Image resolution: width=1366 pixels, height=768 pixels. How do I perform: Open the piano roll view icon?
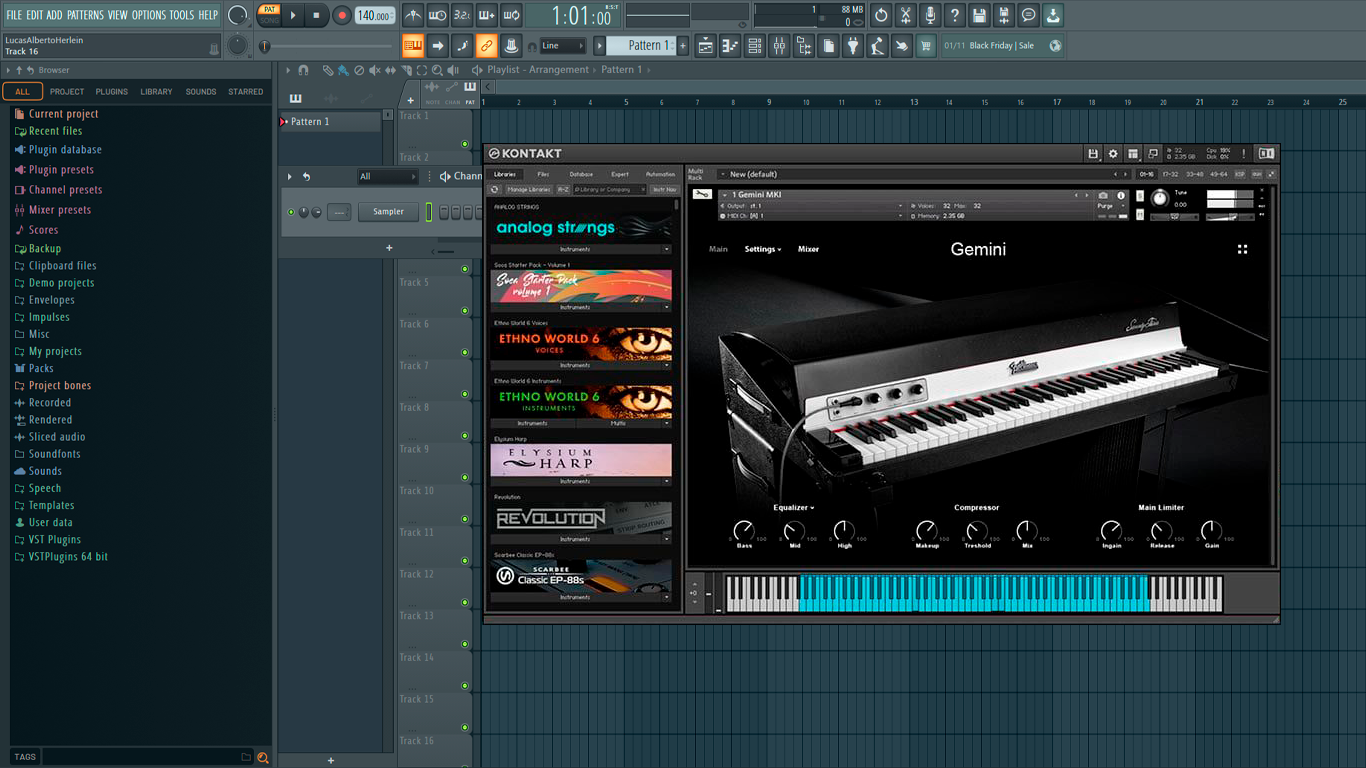tap(730, 45)
